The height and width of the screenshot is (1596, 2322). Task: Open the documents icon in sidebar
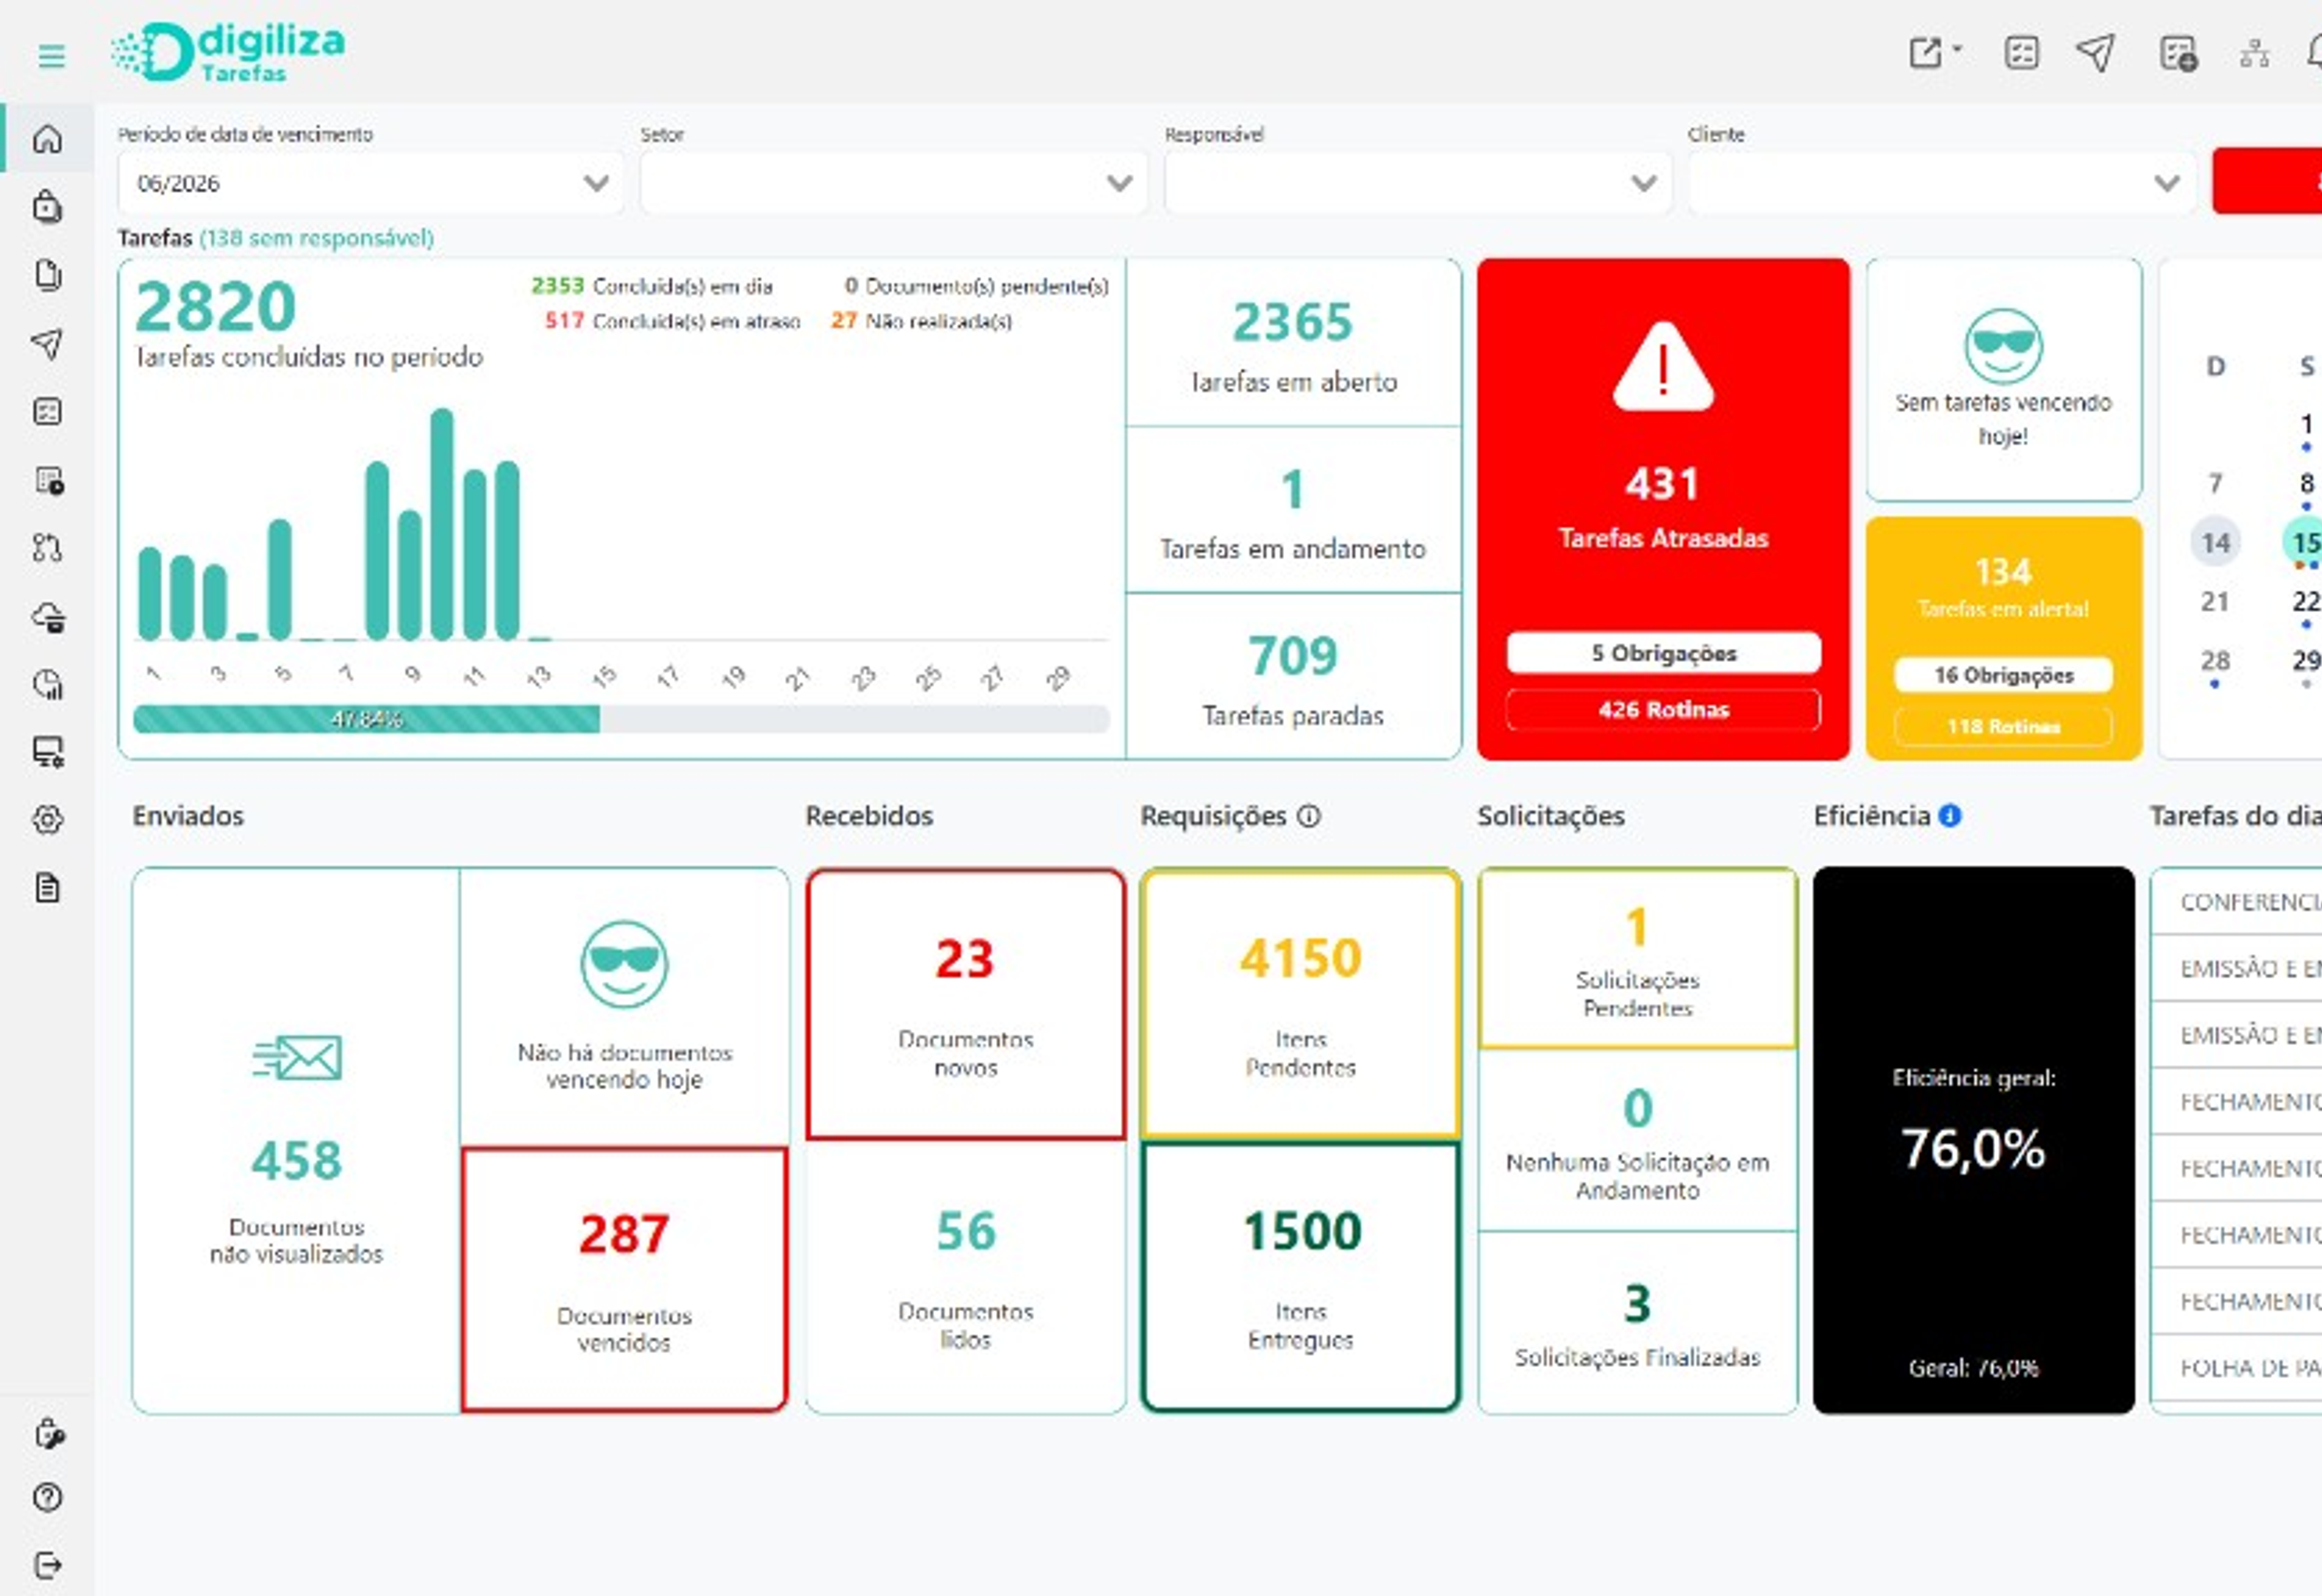point(47,275)
